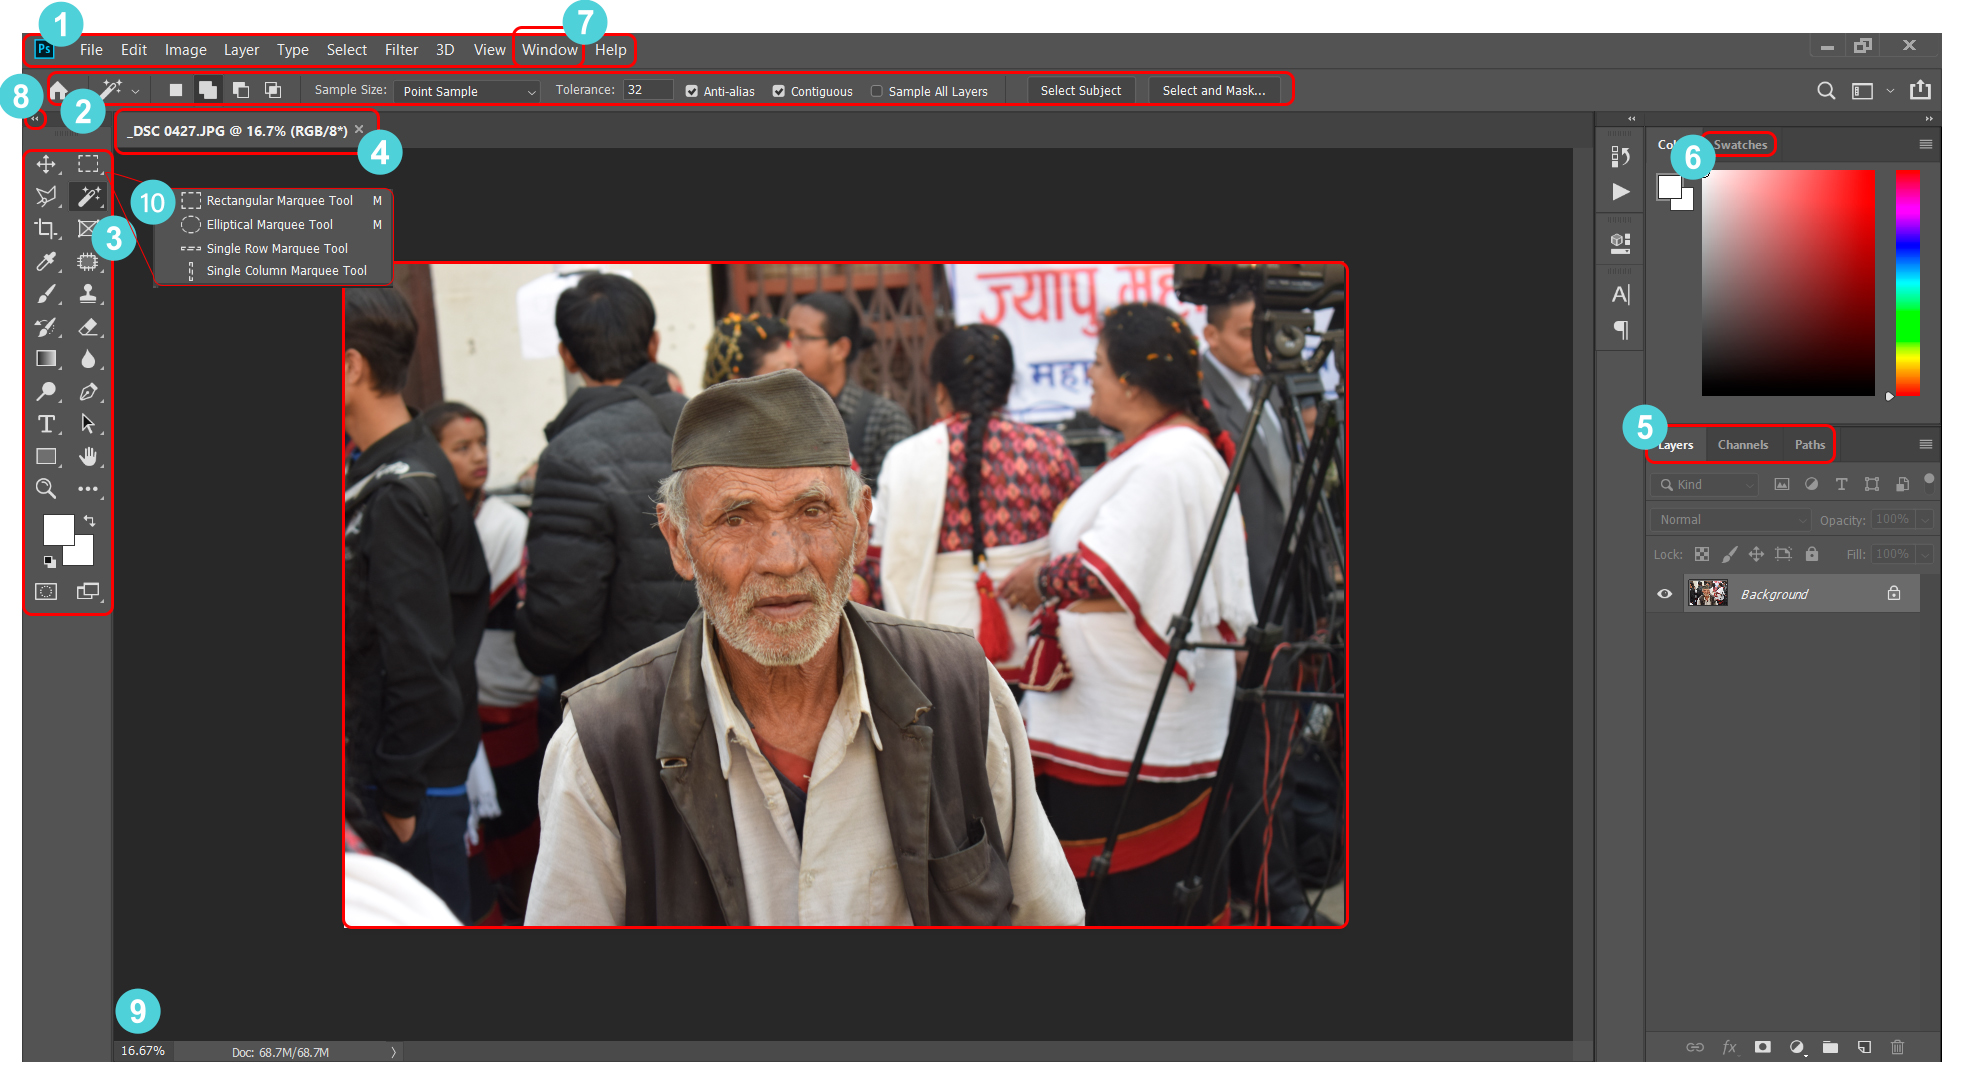Open the layer blend mode dropdown
The width and height of the screenshot is (1964, 1084).
(1729, 519)
